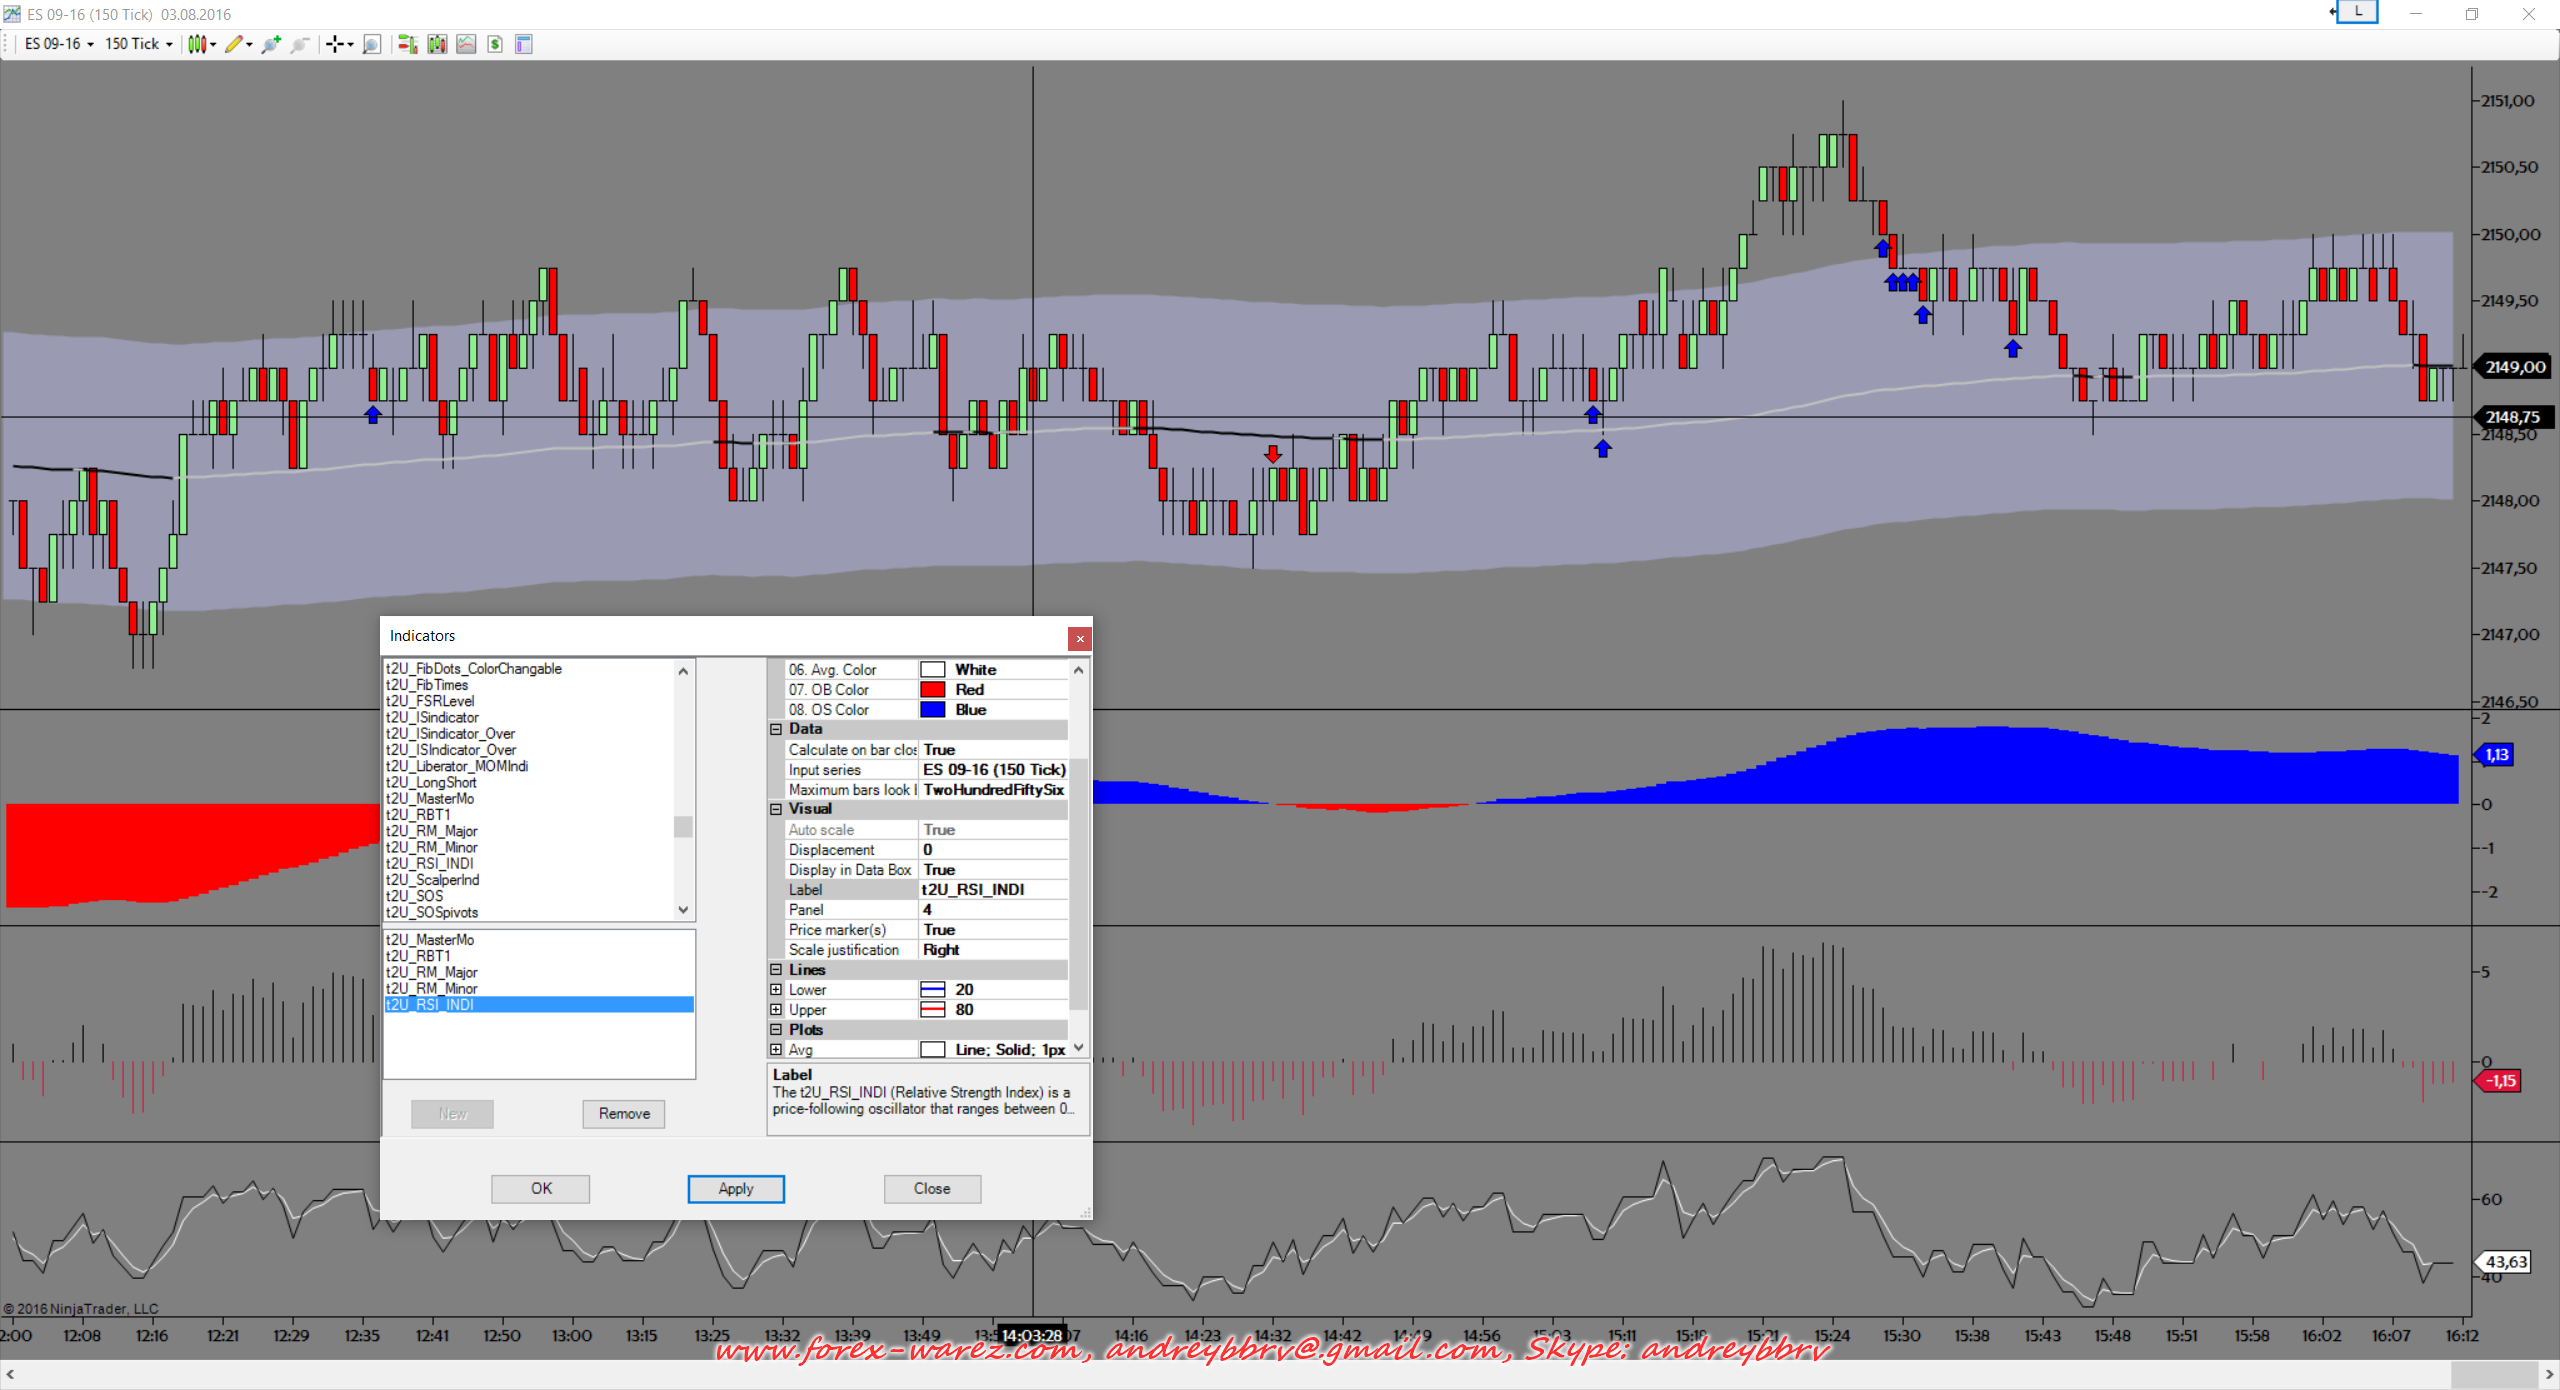Toggle the Chart Trader panel icon
2560x1390 pixels.
coord(407,44)
